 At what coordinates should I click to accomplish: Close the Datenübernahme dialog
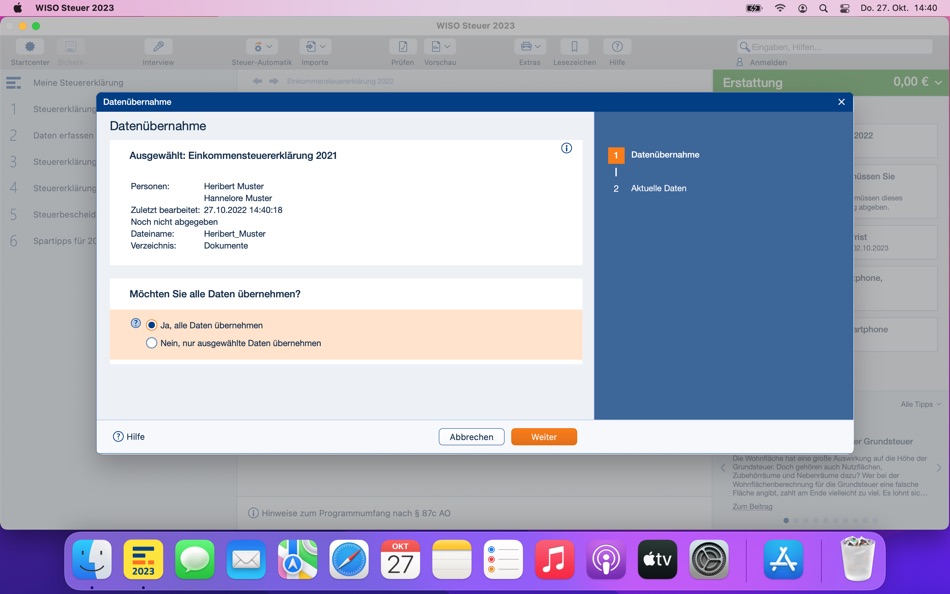pyautogui.click(x=841, y=102)
